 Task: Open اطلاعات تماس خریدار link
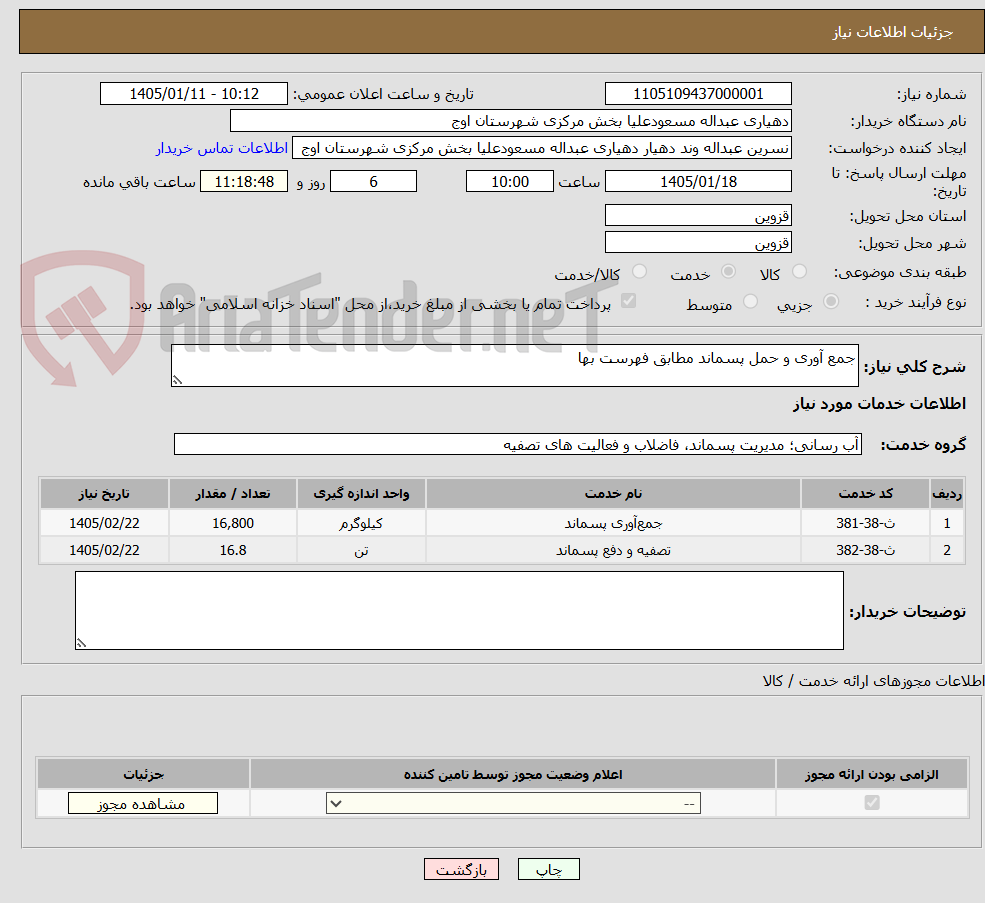(222, 148)
